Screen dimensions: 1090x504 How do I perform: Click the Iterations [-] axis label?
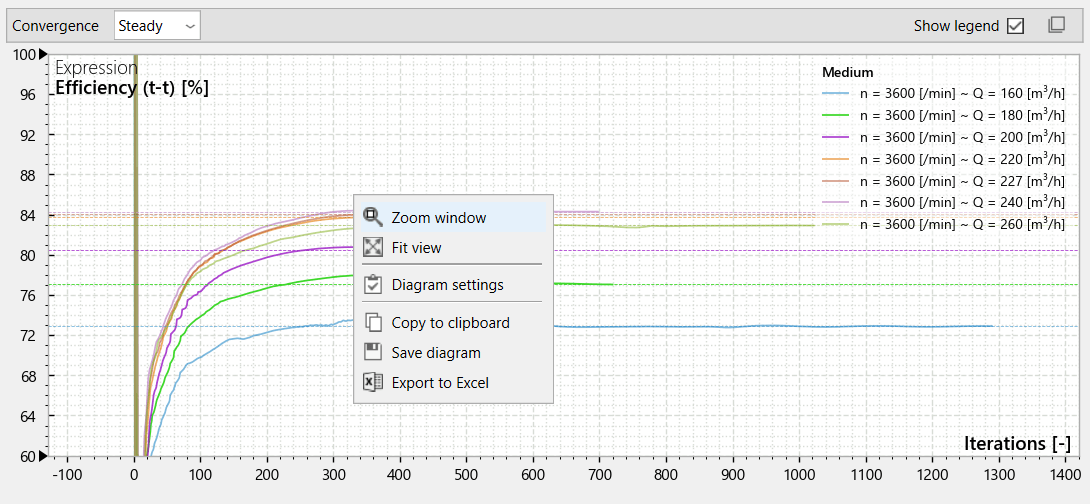click(1017, 444)
